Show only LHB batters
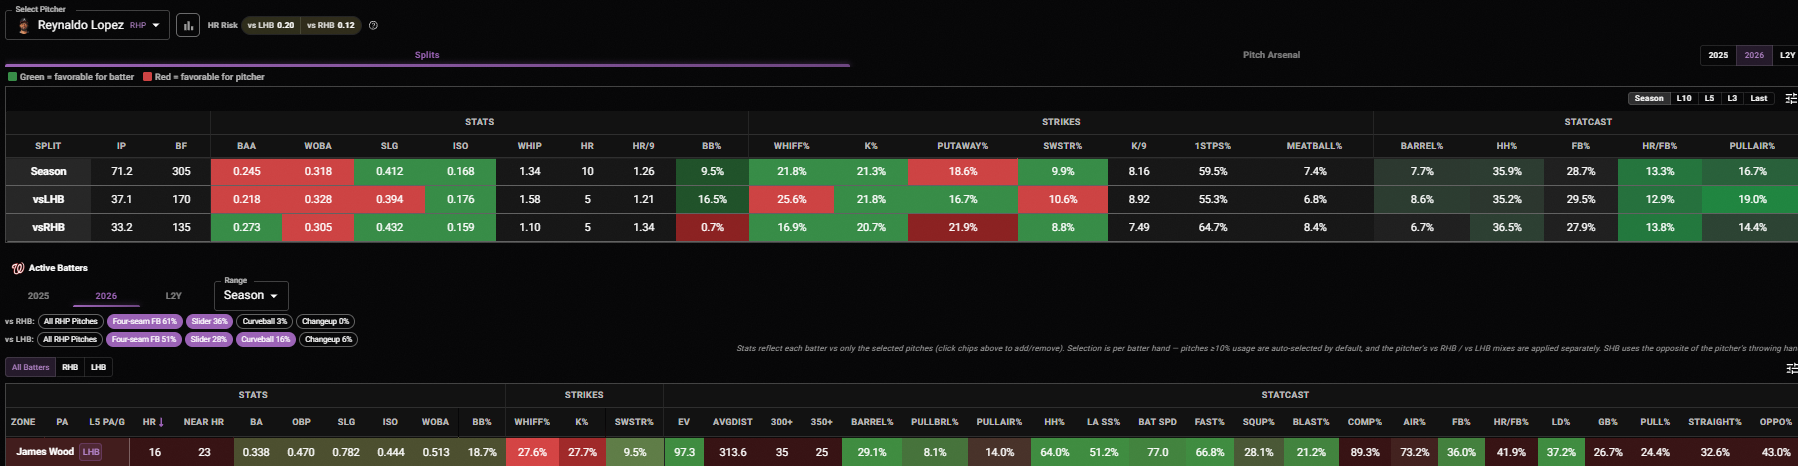This screenshot has height=466, width=1798. [x=98, y=367]
